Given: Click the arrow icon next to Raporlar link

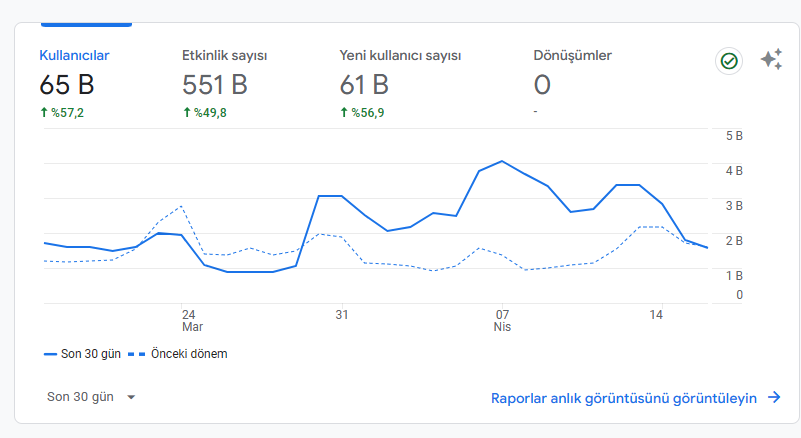Looking at the screenshot, I should 774,397.
